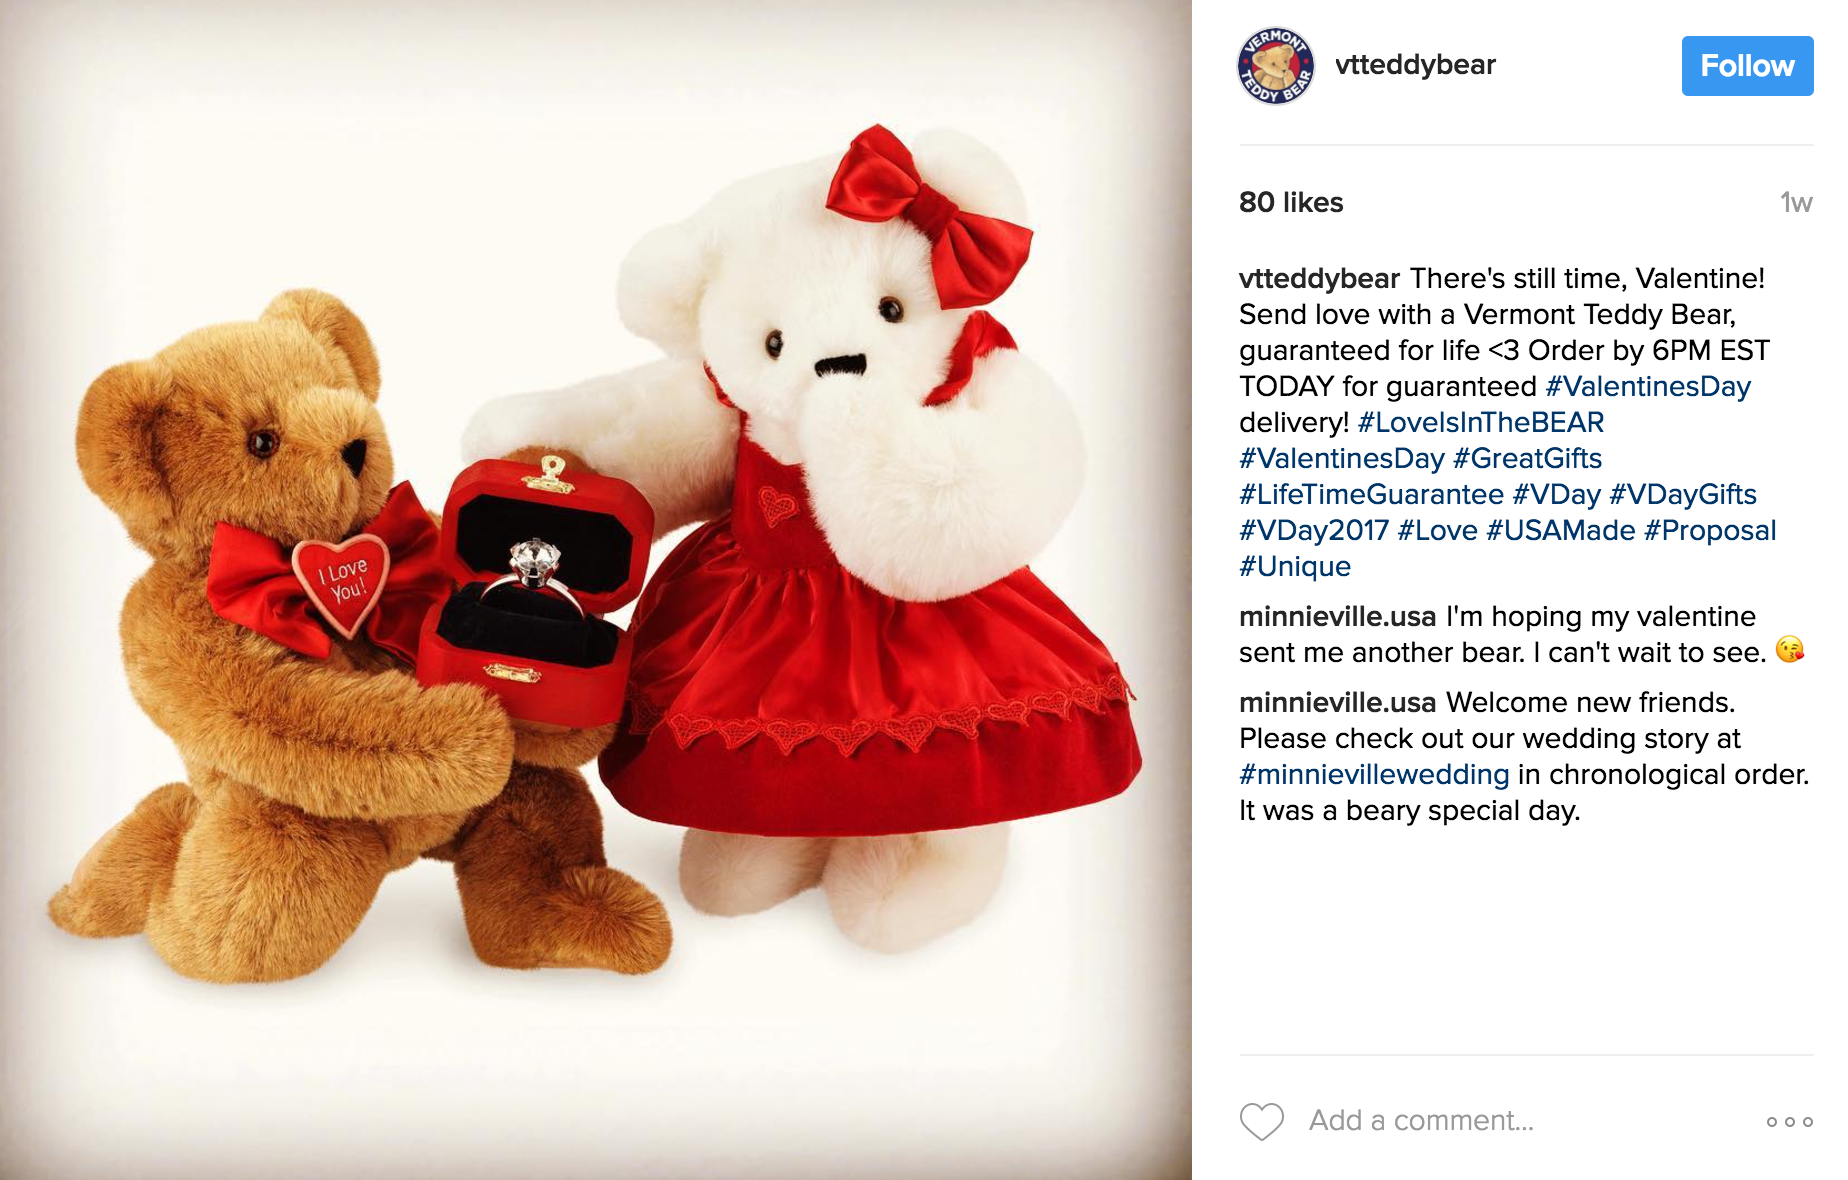
Task: Open the #Unique hashtag
Action: (1295, 566)
